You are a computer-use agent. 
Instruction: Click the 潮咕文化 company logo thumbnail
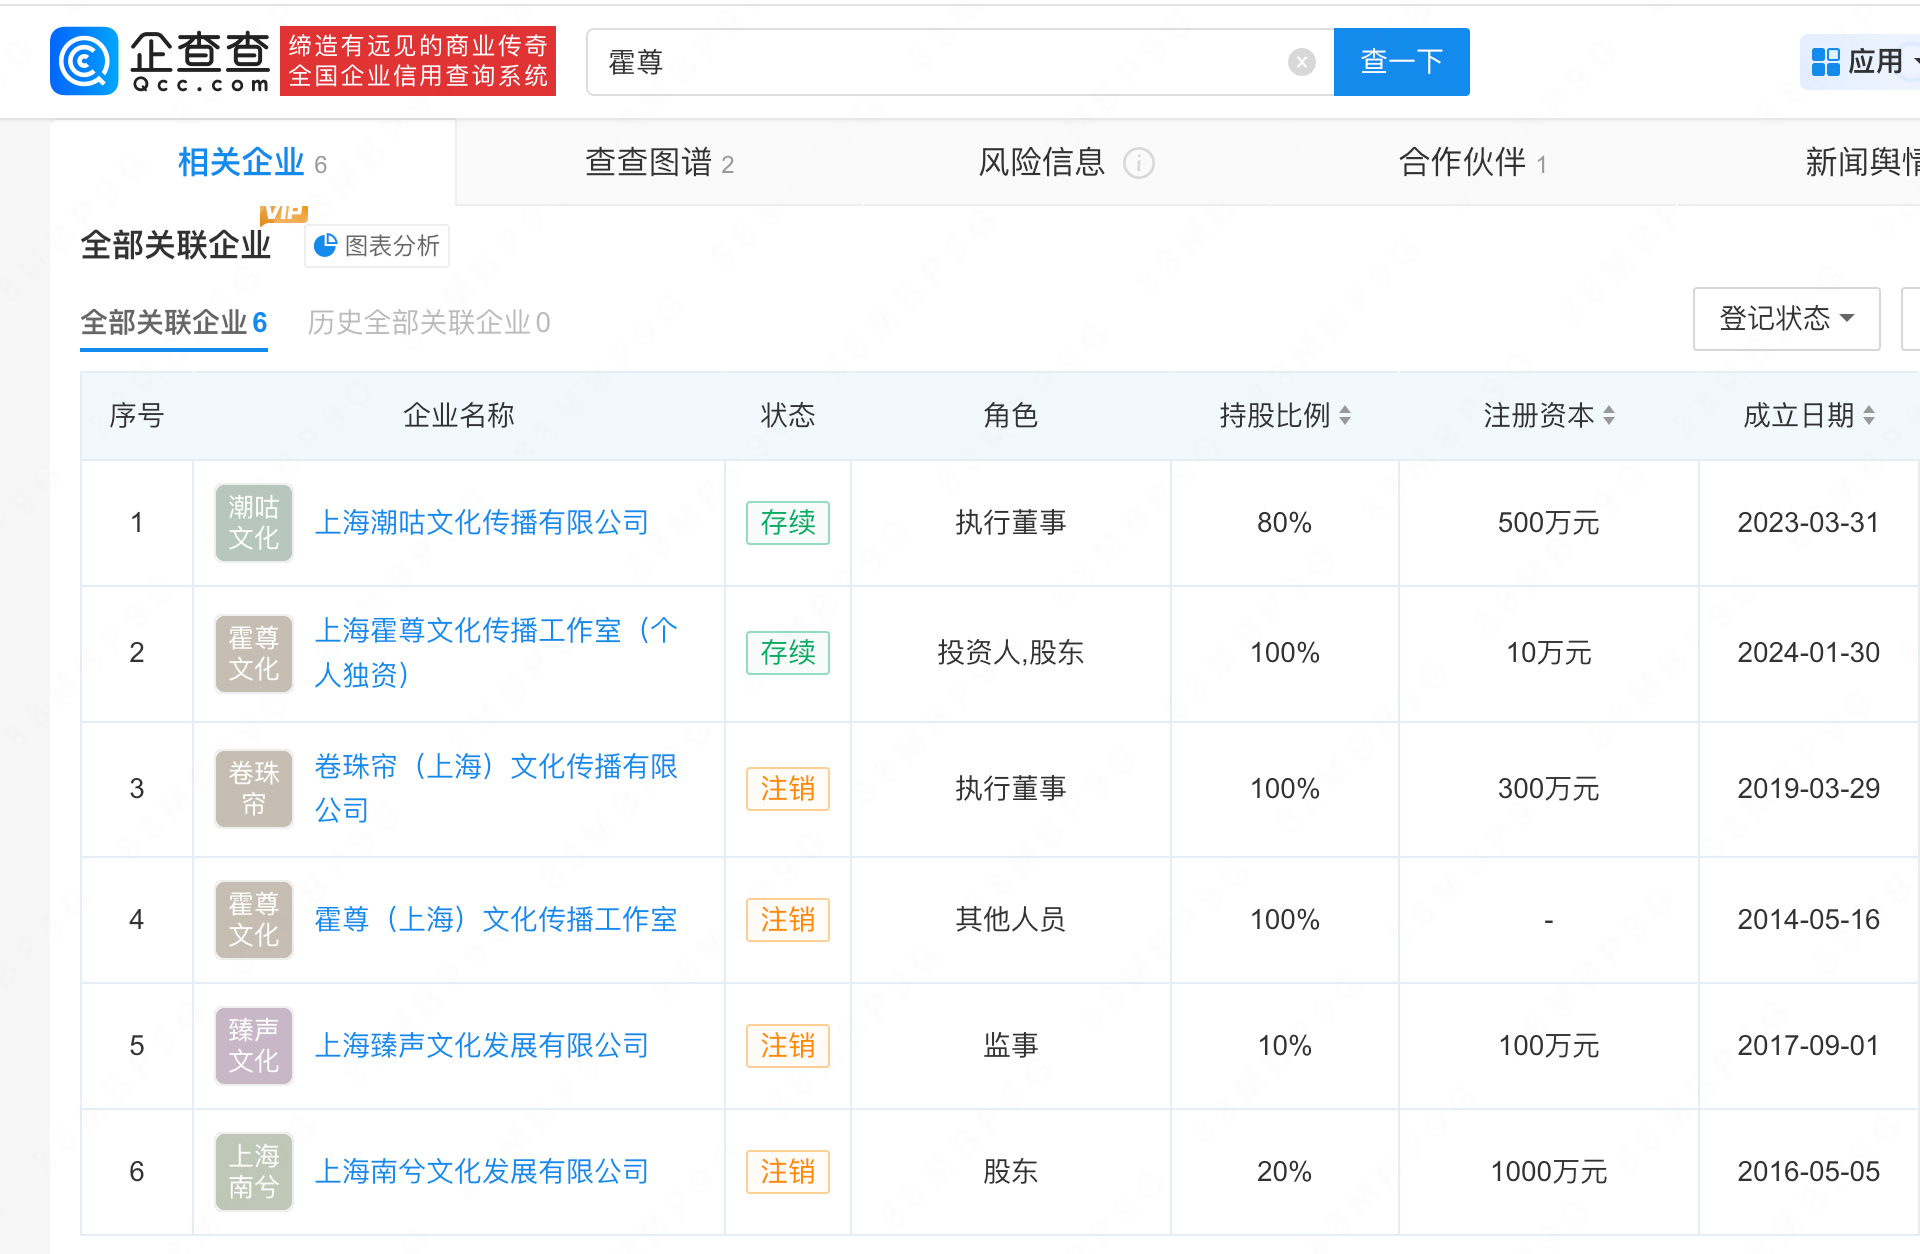tap(254, 523)
